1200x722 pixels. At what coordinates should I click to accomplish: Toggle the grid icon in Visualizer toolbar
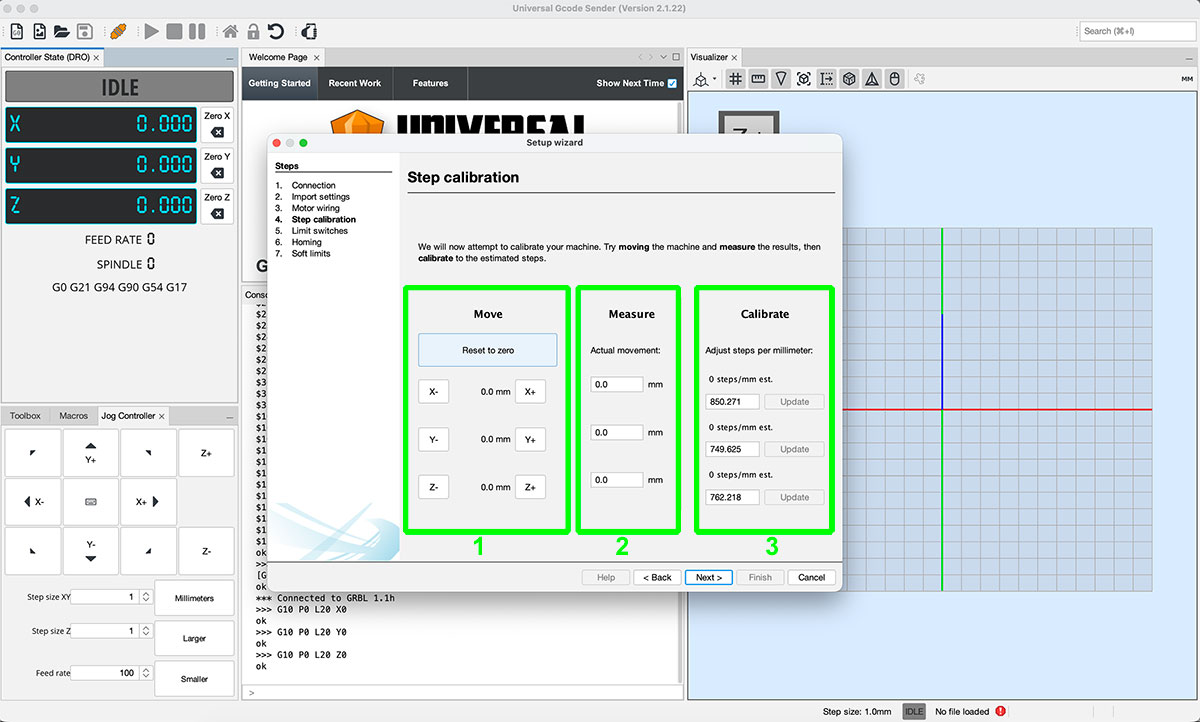(735, 79)
